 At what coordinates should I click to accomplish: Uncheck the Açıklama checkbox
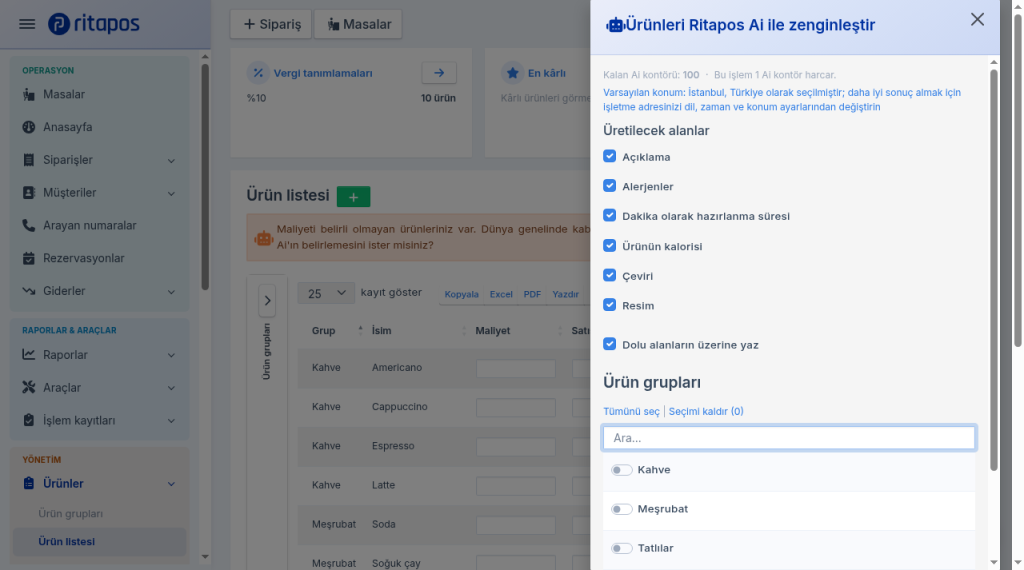609,156
